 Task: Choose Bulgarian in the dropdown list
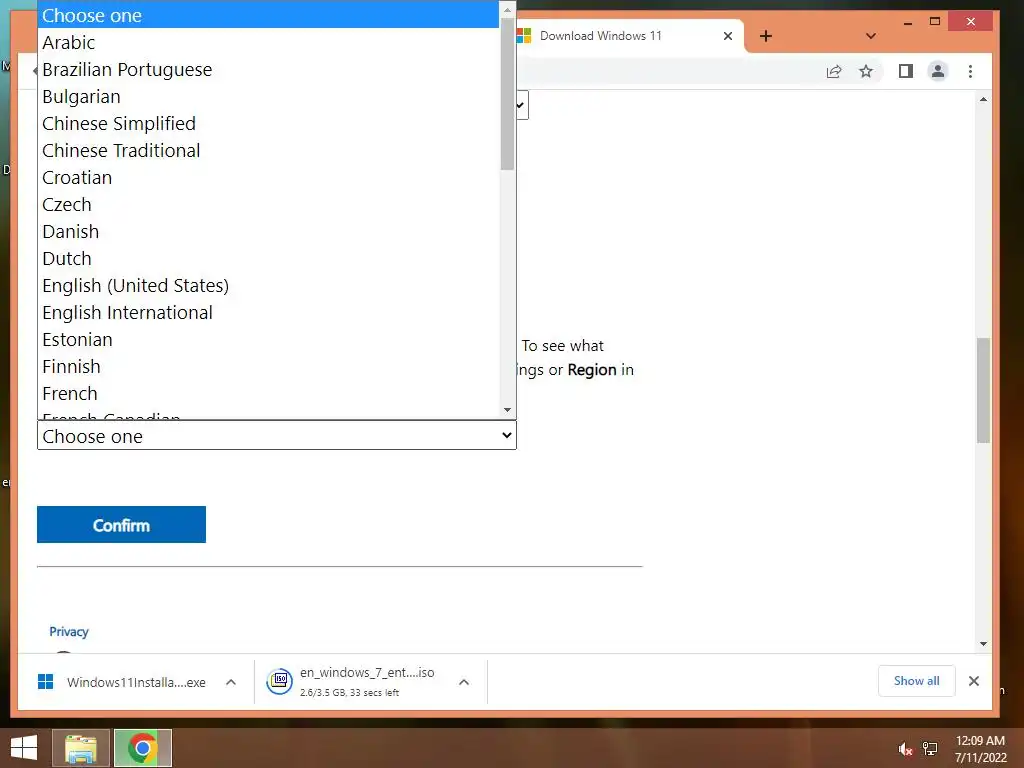coord(268,97)
